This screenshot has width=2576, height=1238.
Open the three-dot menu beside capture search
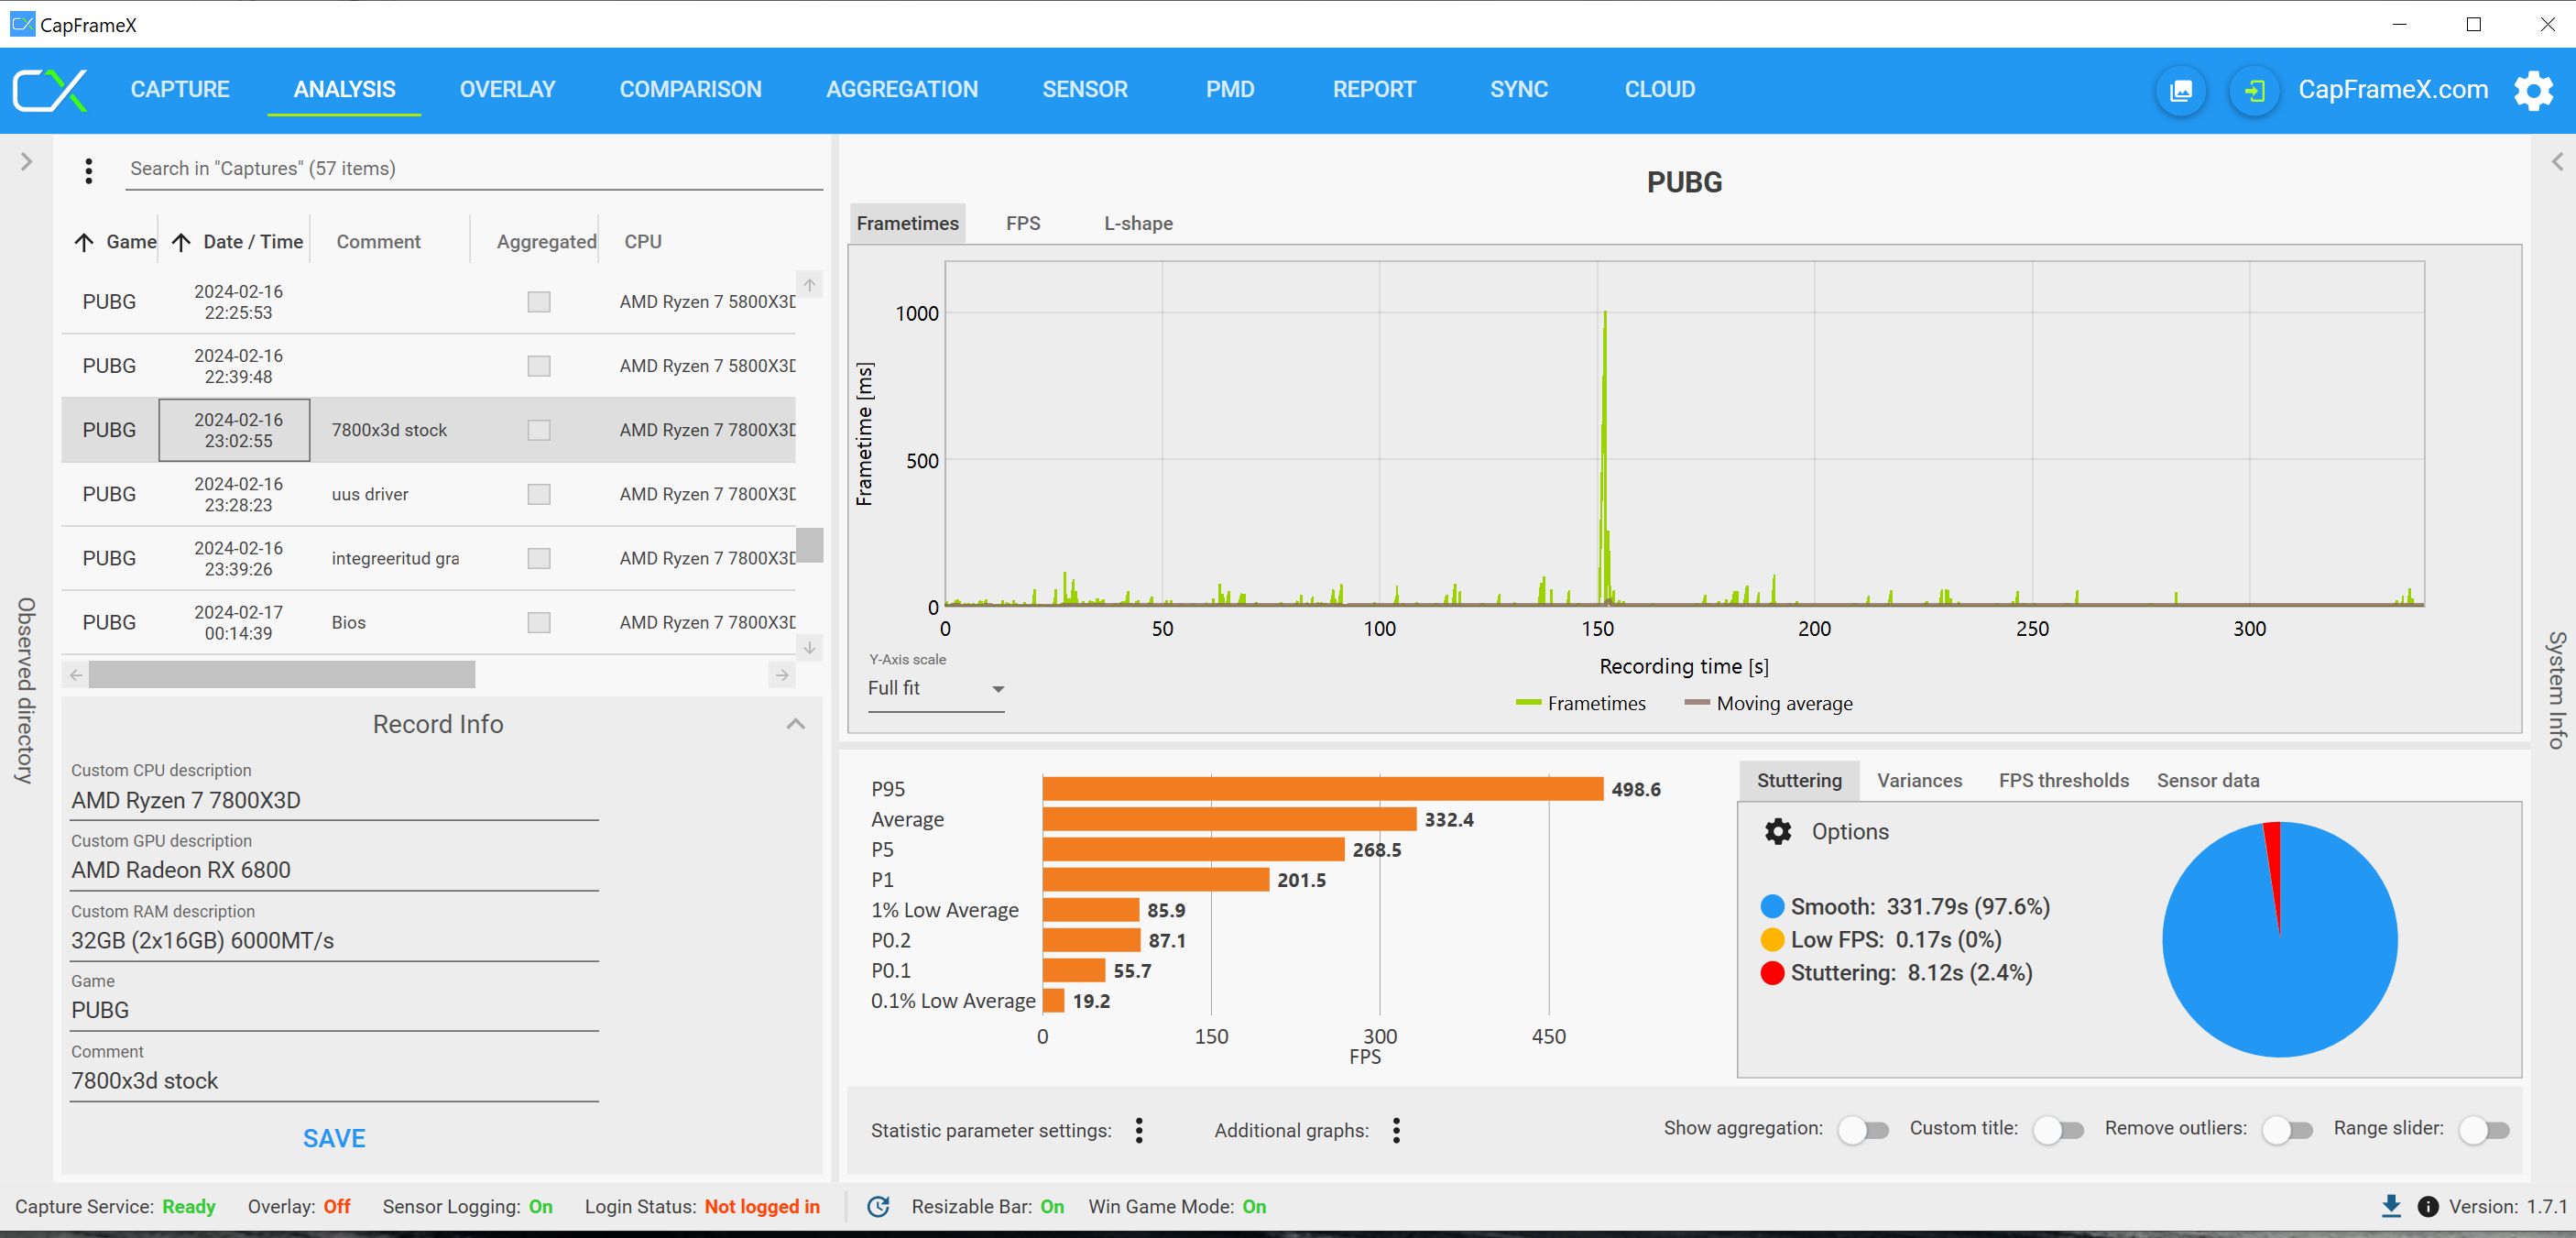(89, 171)
